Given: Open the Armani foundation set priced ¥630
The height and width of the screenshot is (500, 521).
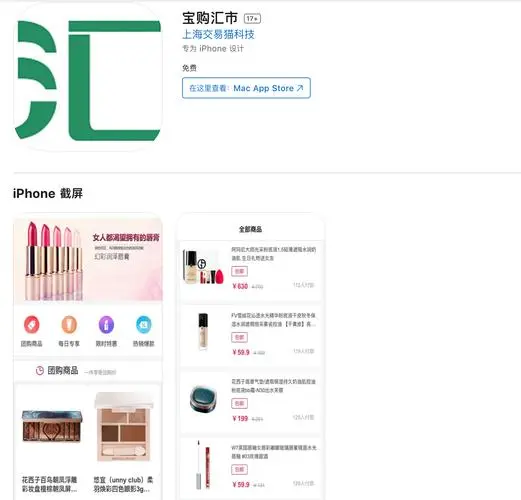Looking at the screenshot, I should pyautogui.click(x=204, y=267).
